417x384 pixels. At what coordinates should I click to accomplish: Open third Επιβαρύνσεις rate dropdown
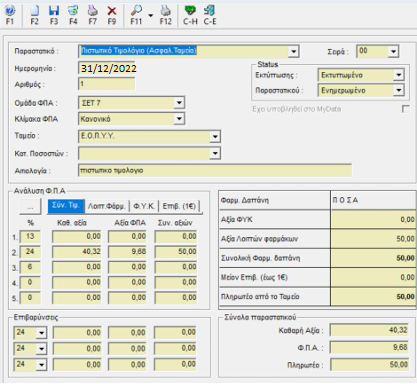(41, 364)
